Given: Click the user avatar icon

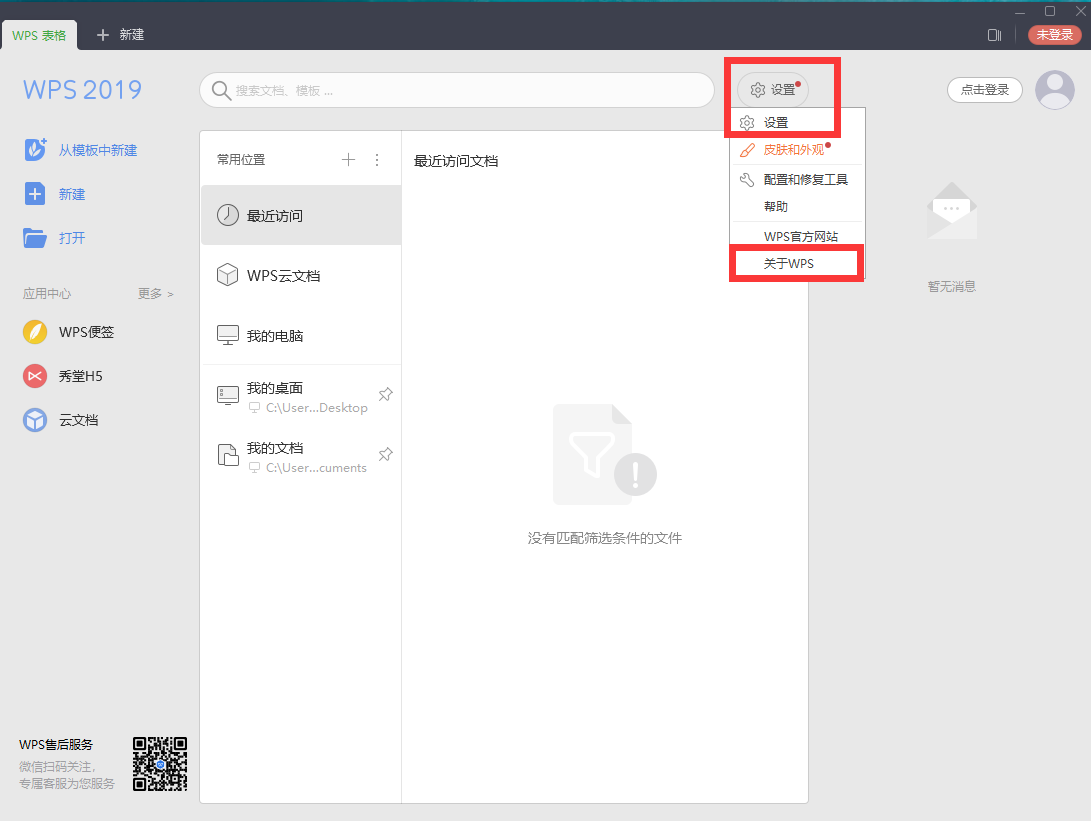Looking at the screenshot, I should (x=1055, y=90).
